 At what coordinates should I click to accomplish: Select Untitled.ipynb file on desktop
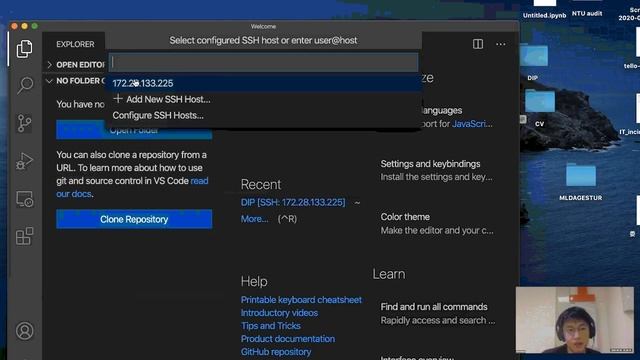[x=544, y=9]
